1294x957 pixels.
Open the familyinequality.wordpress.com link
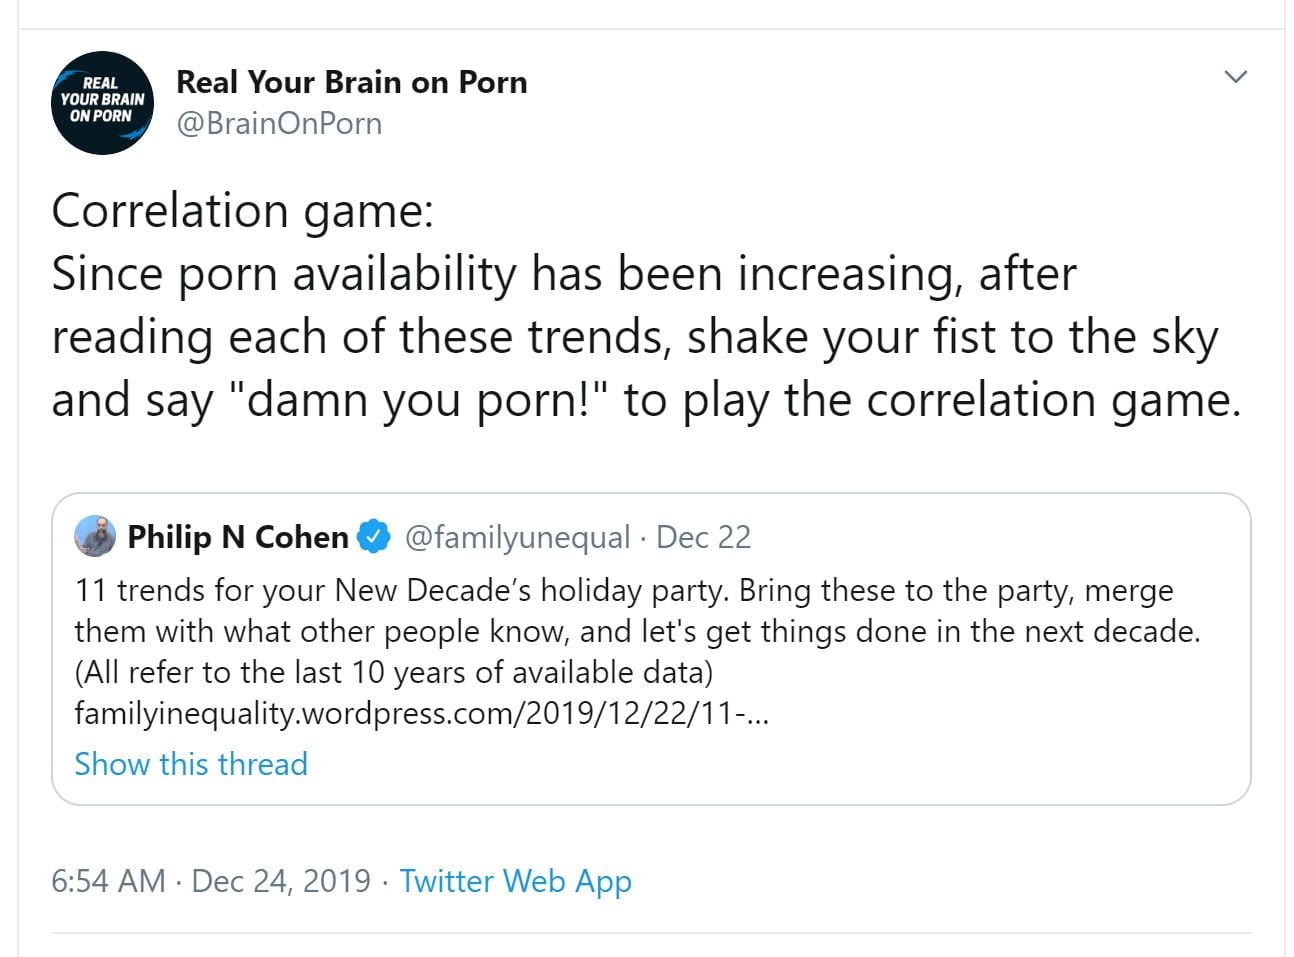point(421,713)
